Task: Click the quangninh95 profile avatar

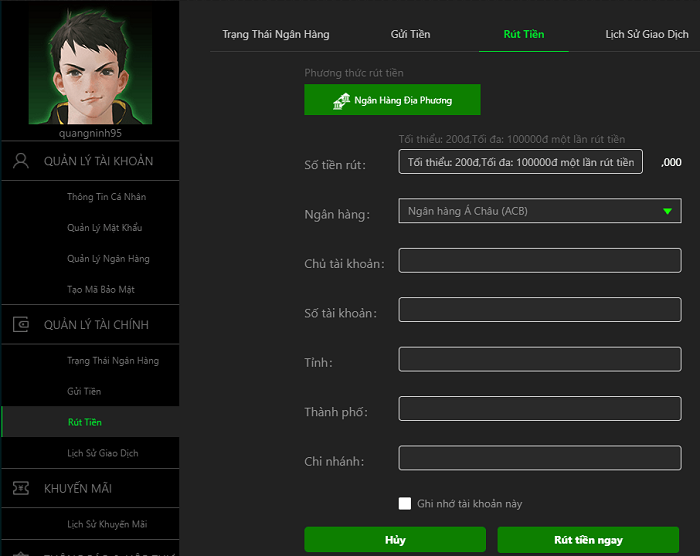Action: [90, 65]
